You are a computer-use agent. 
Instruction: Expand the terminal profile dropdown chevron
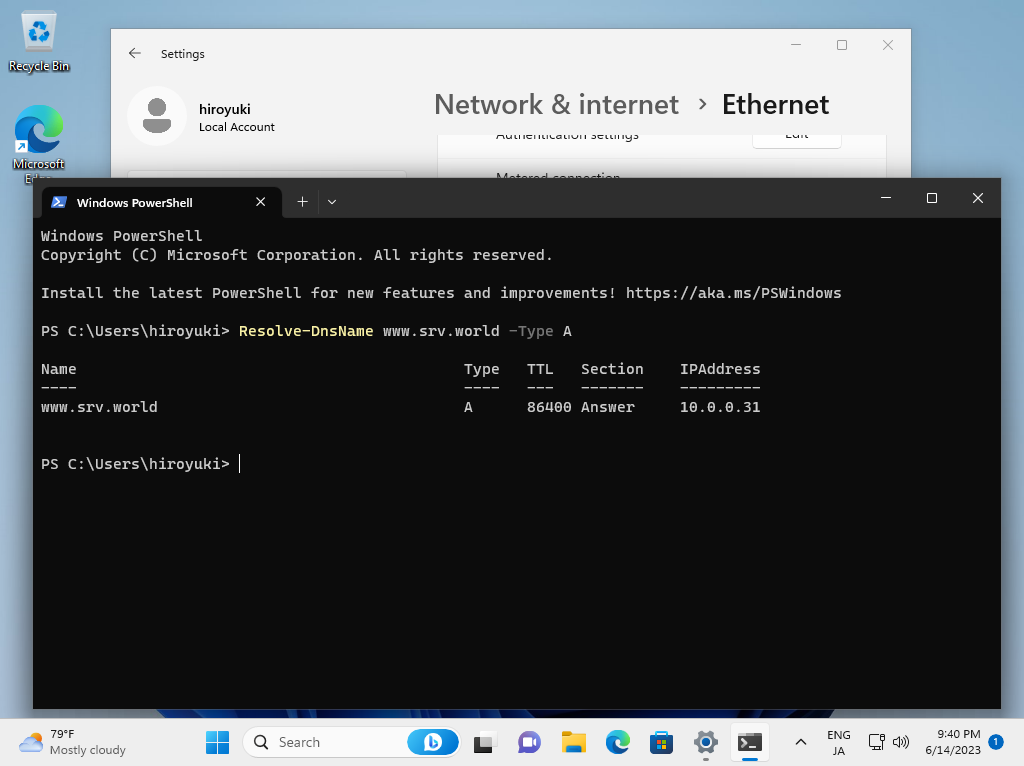[x=332, y=202]
